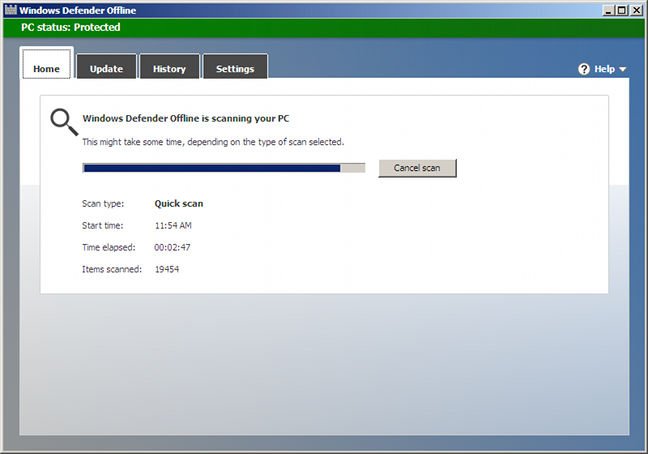
Task: Click the Windows Defender title bar icon
Action: pyautogui.click(x=11, y=10)
